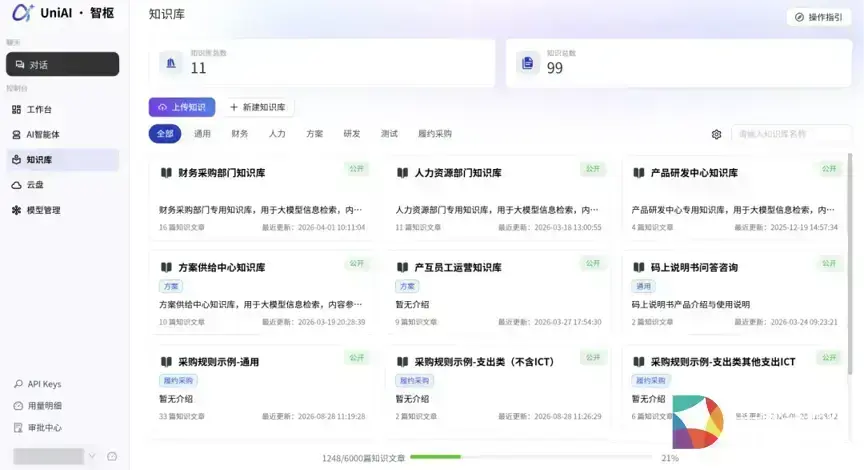This screenshot has width=864, height=470.
Task: Click the book icon of 采购规则示例-通用
Action: click(x=166, y=362)
